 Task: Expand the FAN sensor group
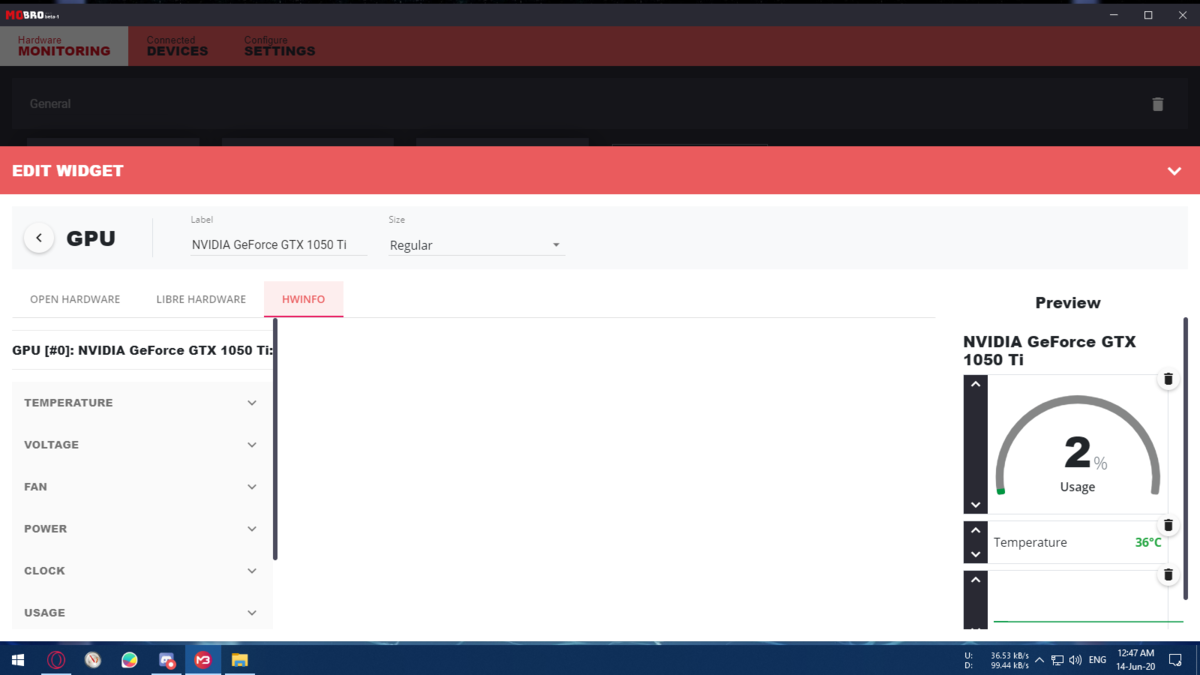tap(141, 487)
